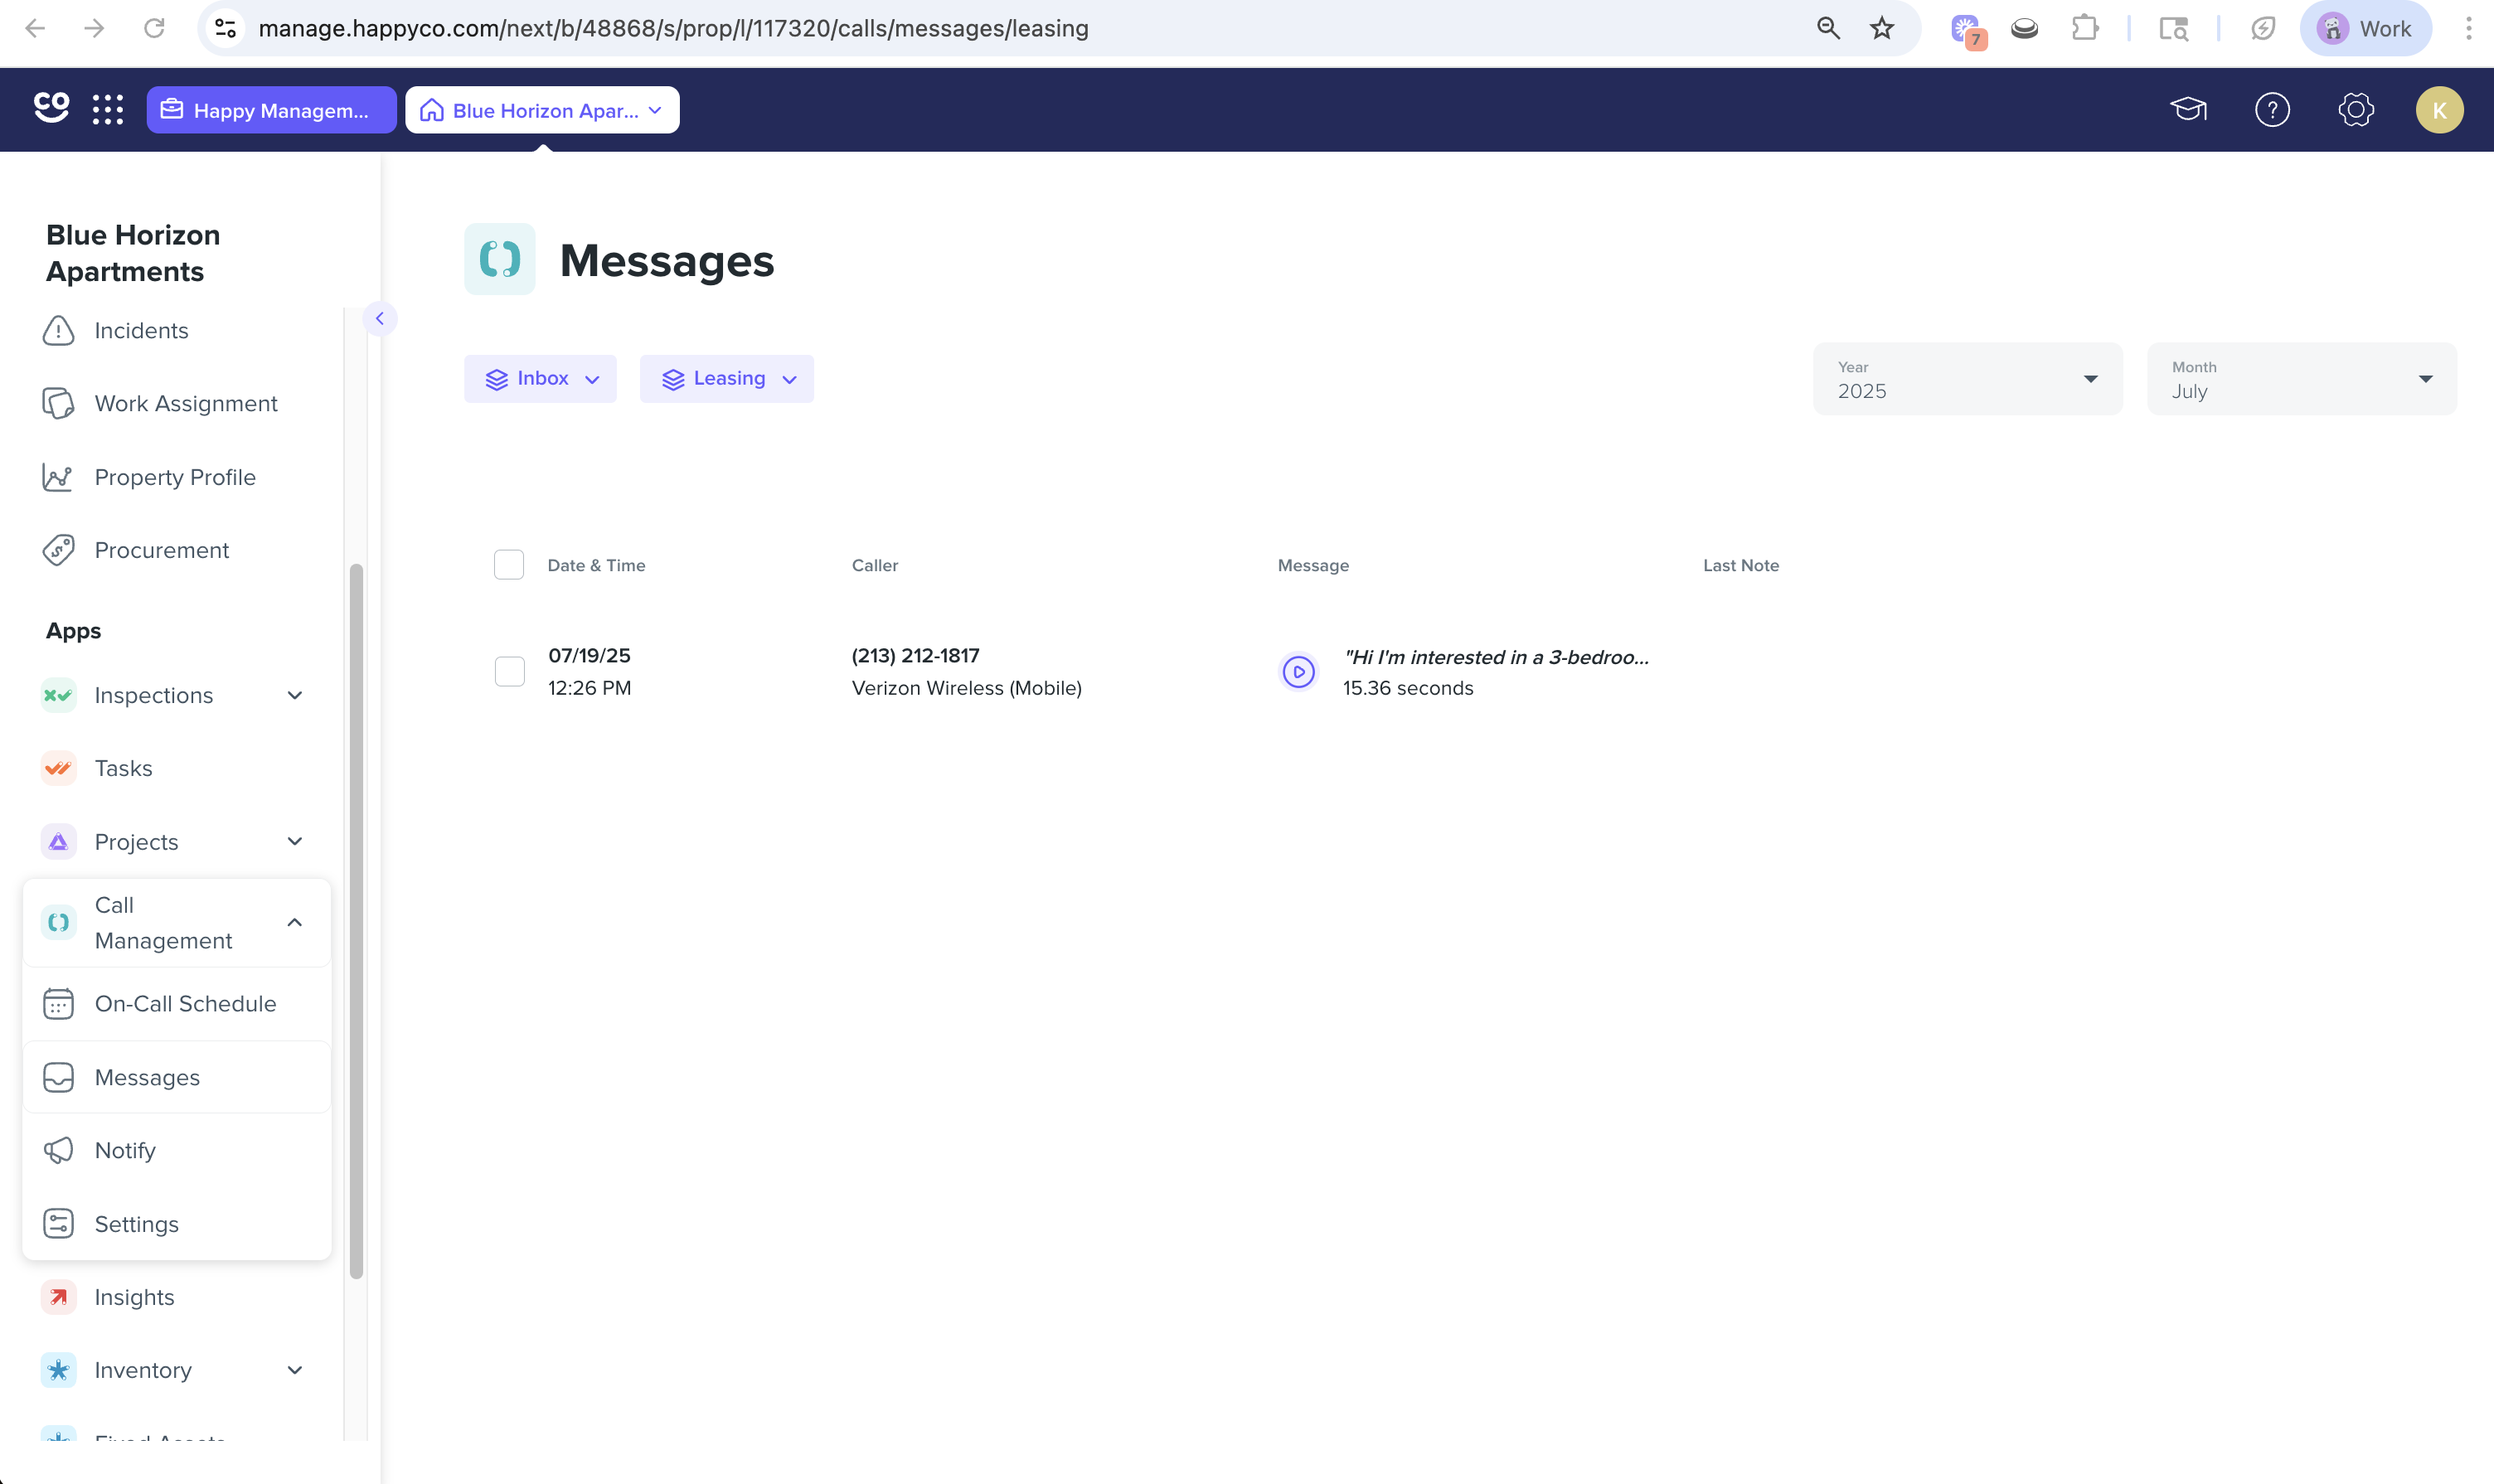Click the HappyCo logo icon
This screenshot has width=2494, height=1484.
(51, 108)
